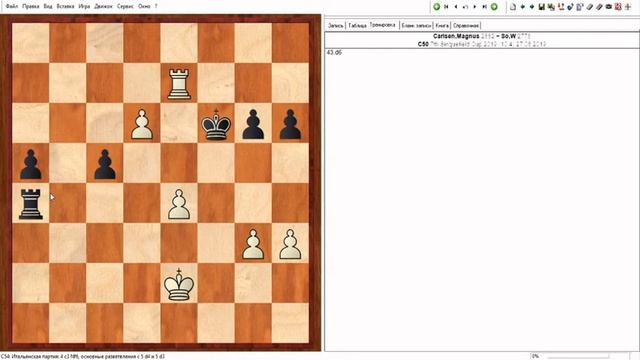Click the red-orange icon after save icons
Screen dimensions: 640x360
point(561,7)
